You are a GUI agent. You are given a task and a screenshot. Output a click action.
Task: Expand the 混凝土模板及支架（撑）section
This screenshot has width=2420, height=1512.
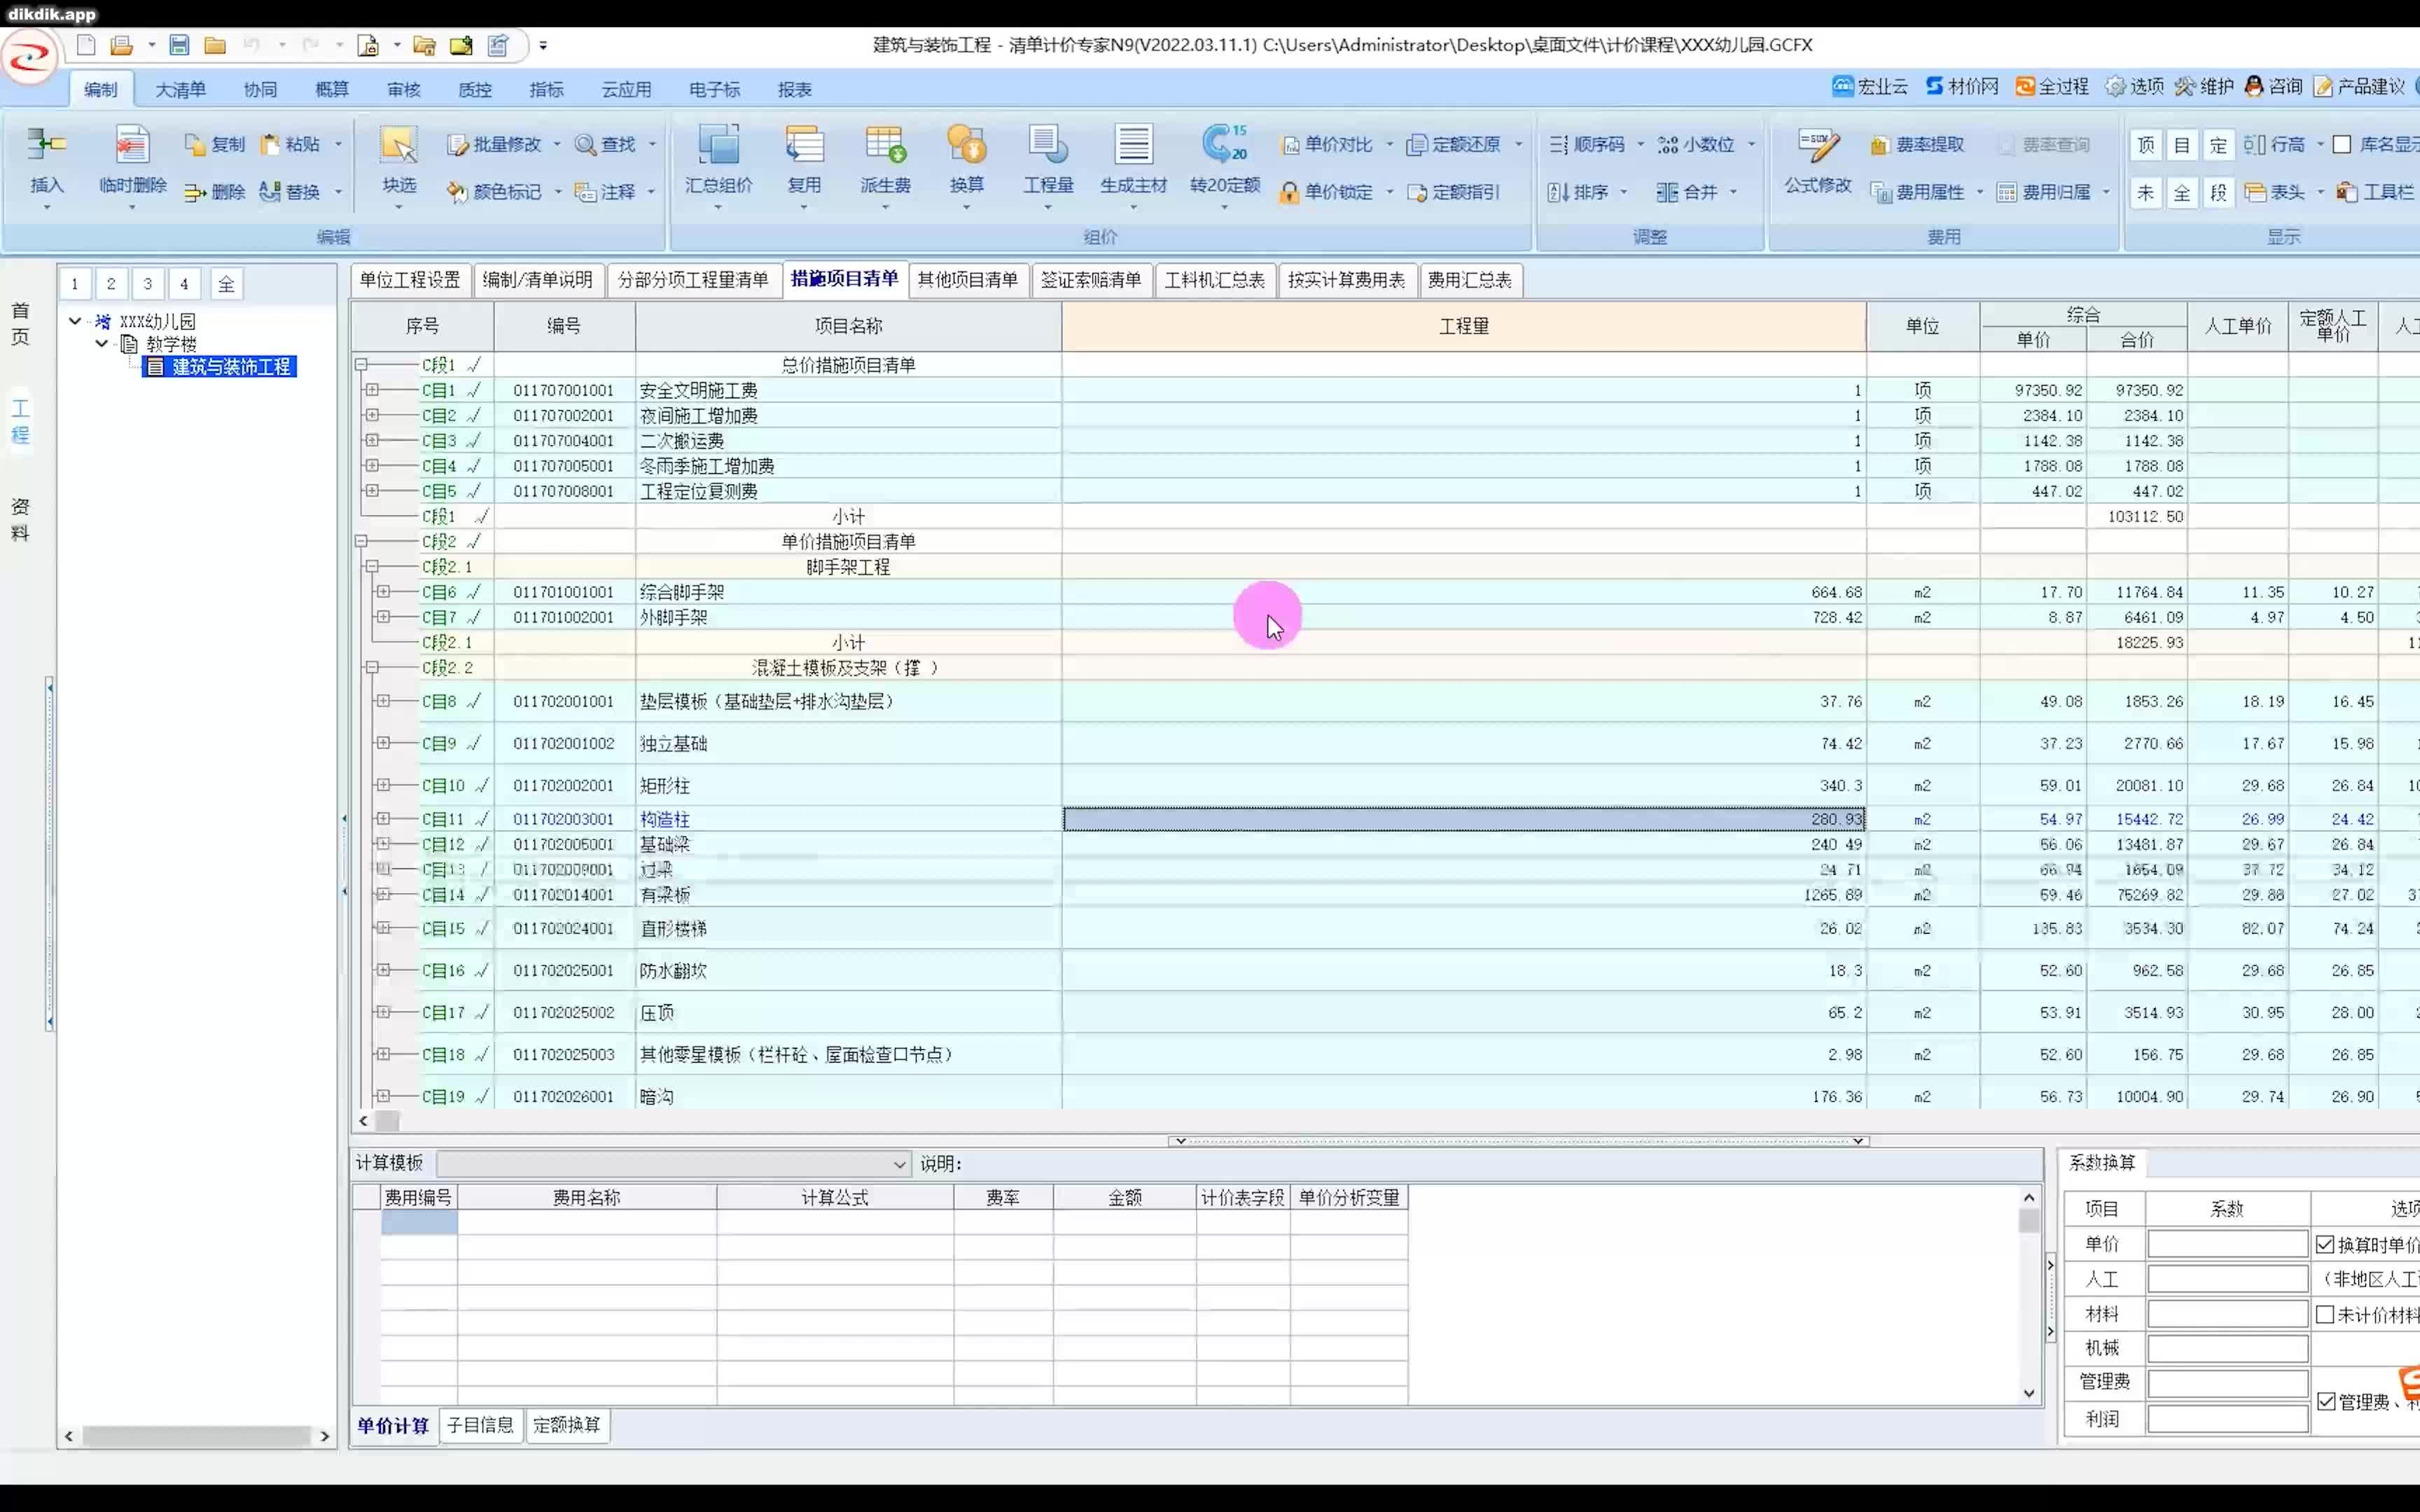click(x=371, y=667)
